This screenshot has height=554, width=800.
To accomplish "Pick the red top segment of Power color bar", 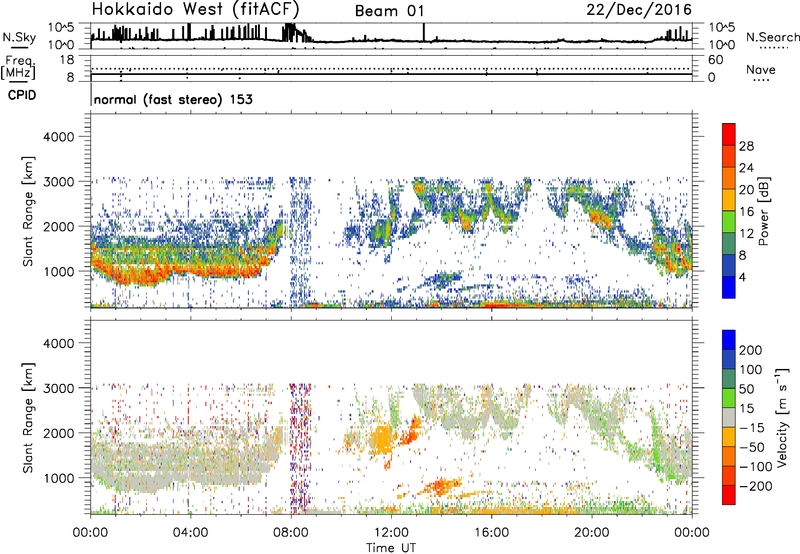I will click(x=729, y=135).
